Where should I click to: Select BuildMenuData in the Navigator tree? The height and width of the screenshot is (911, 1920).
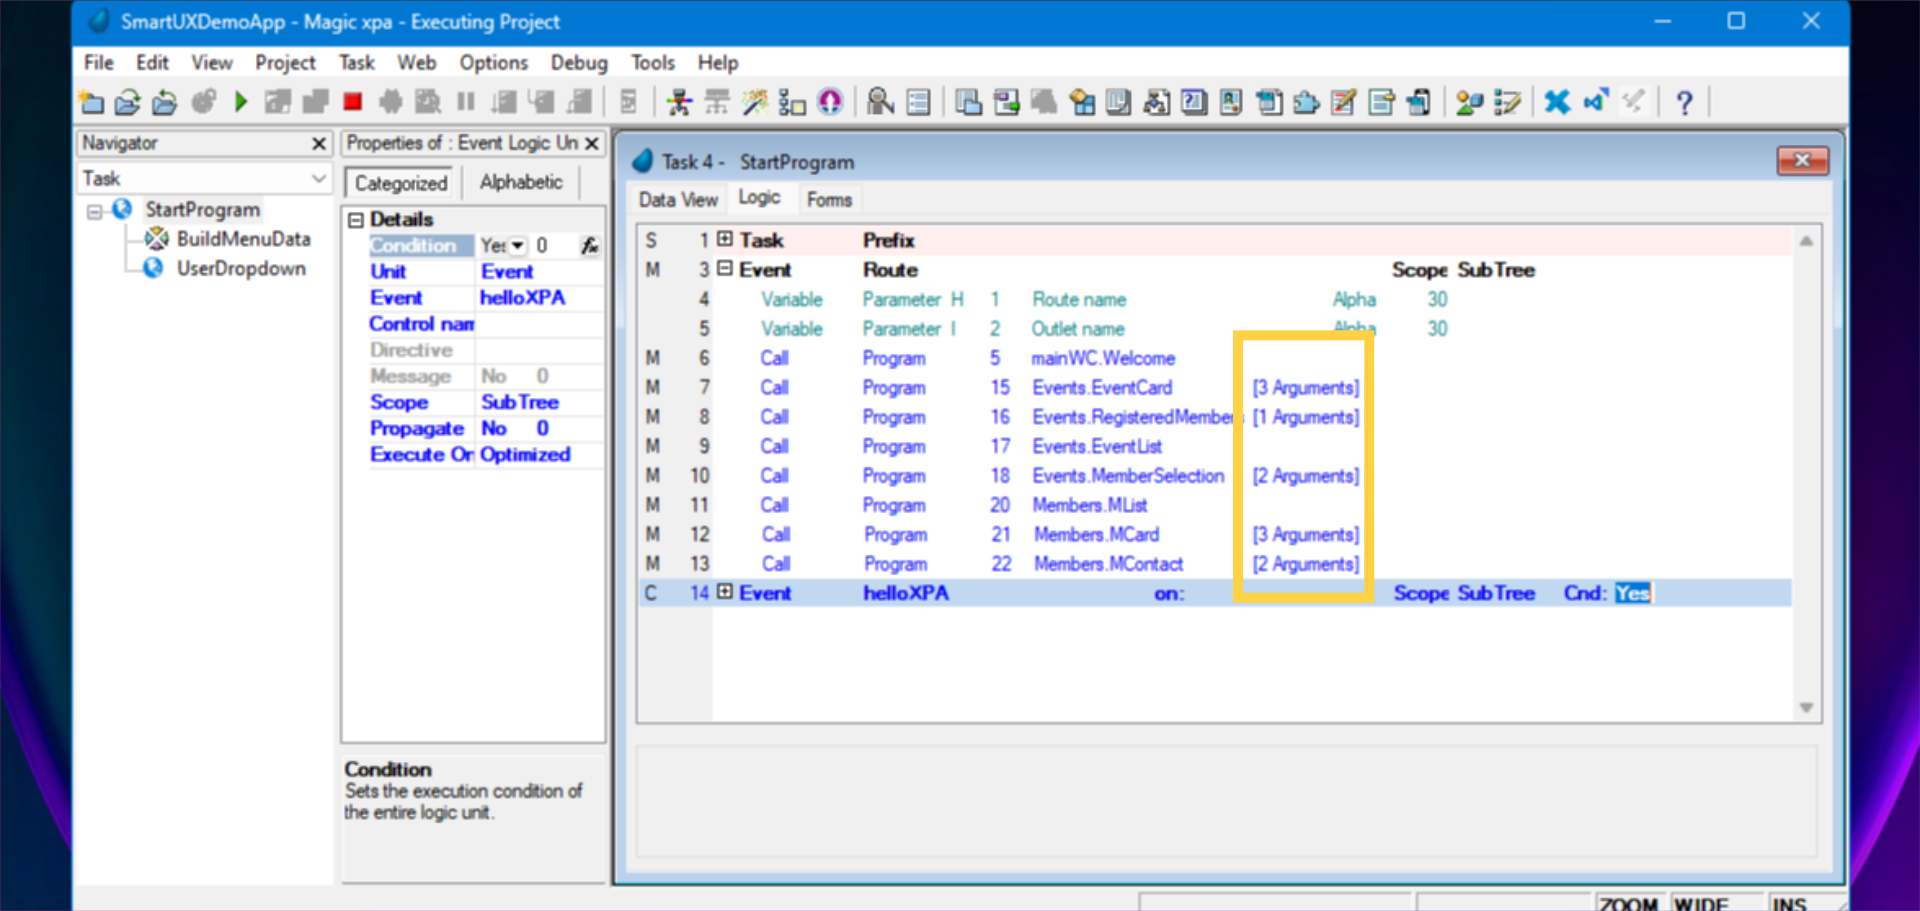pyautogui.click(x=243, y=239)
